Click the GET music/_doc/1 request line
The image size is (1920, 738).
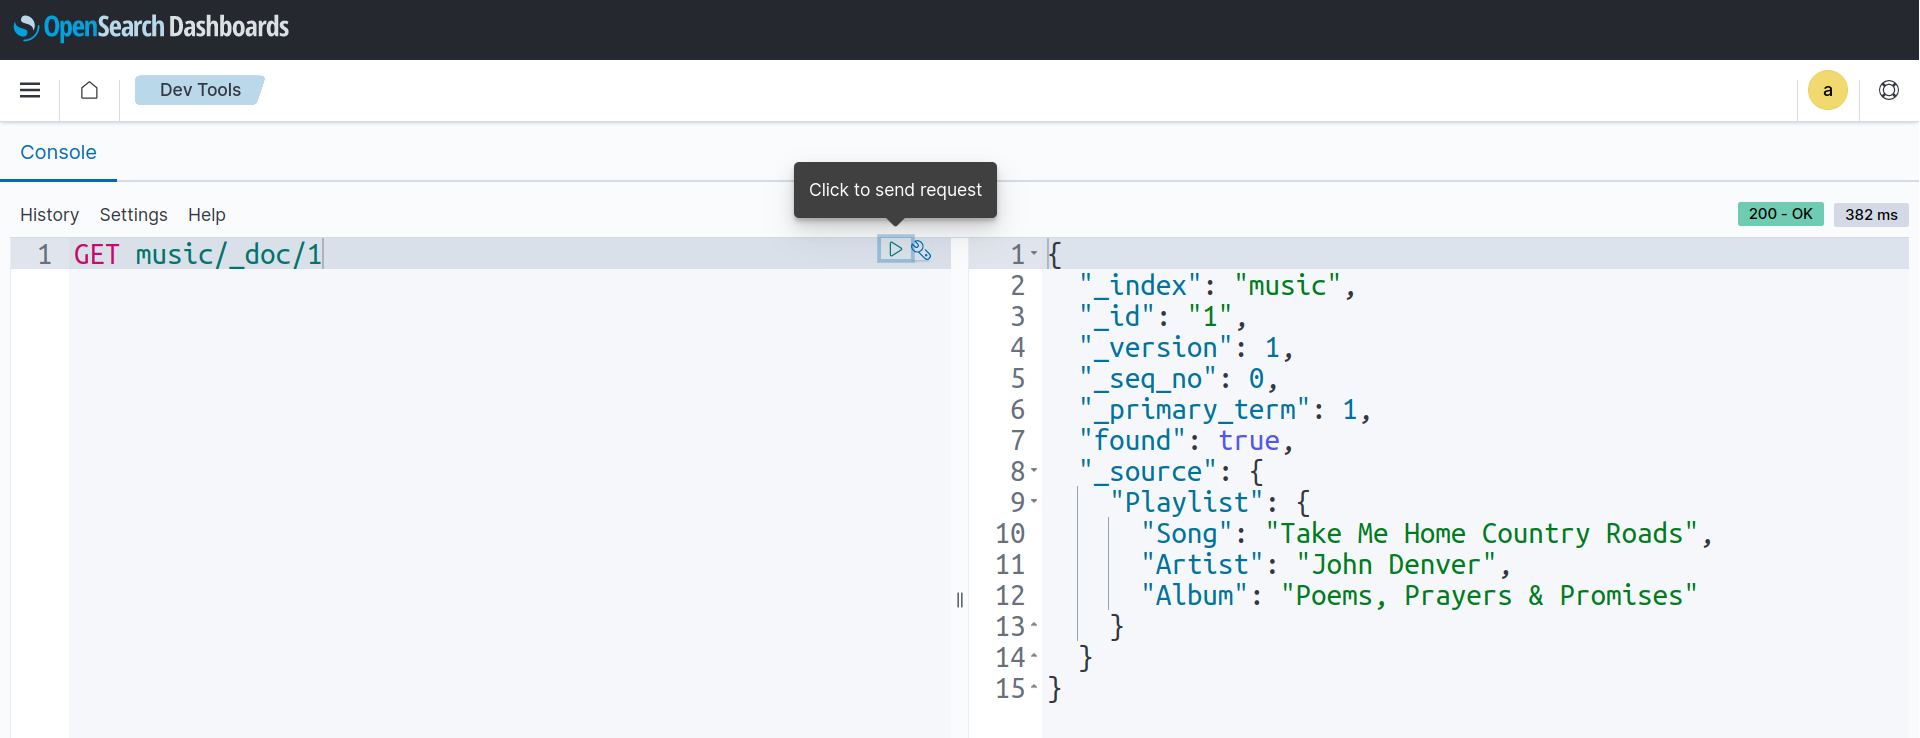pos(198,254)
